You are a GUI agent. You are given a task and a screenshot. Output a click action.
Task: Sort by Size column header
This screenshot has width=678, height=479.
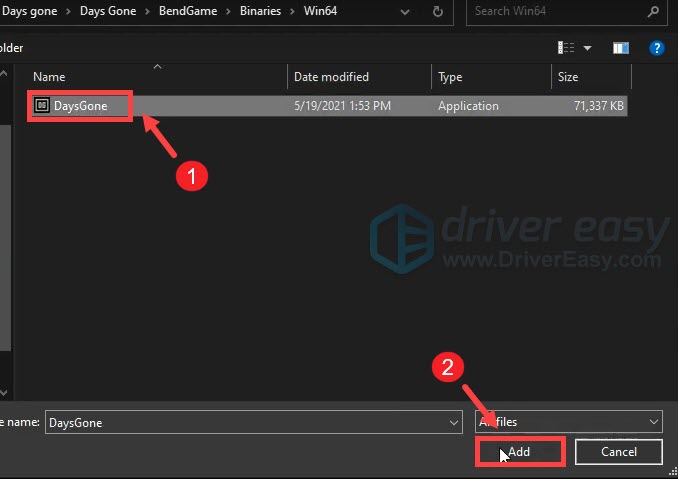(x=568, y=77)
